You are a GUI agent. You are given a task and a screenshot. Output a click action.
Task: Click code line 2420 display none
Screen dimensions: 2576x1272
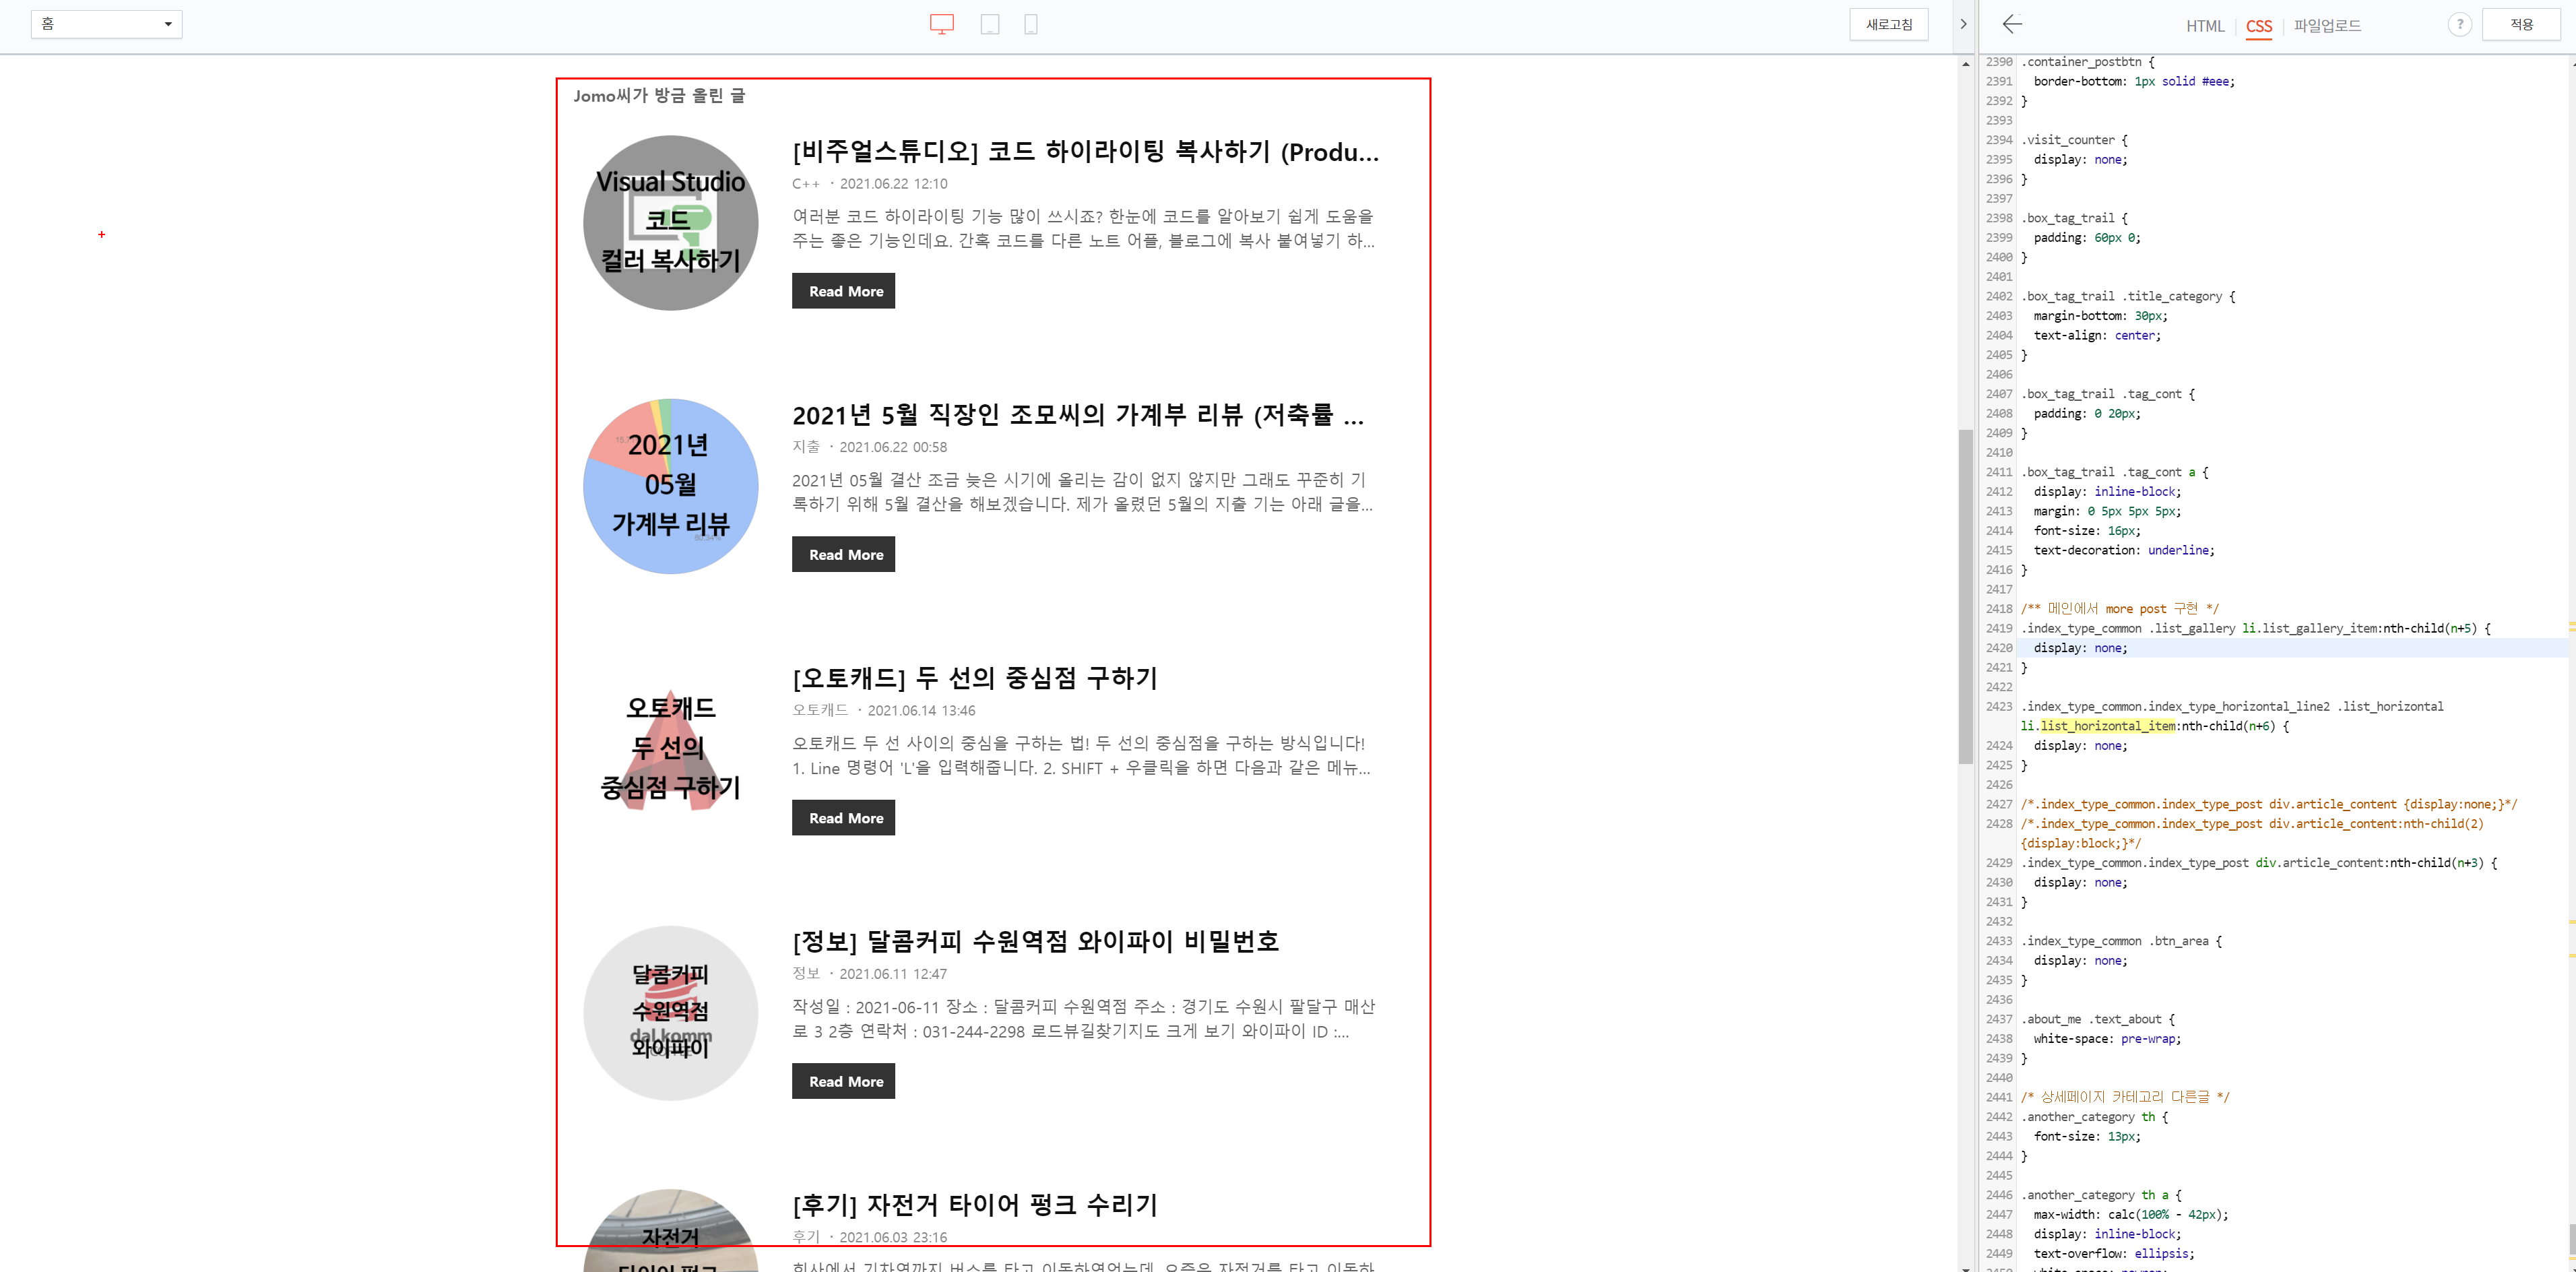[2080, 648]
